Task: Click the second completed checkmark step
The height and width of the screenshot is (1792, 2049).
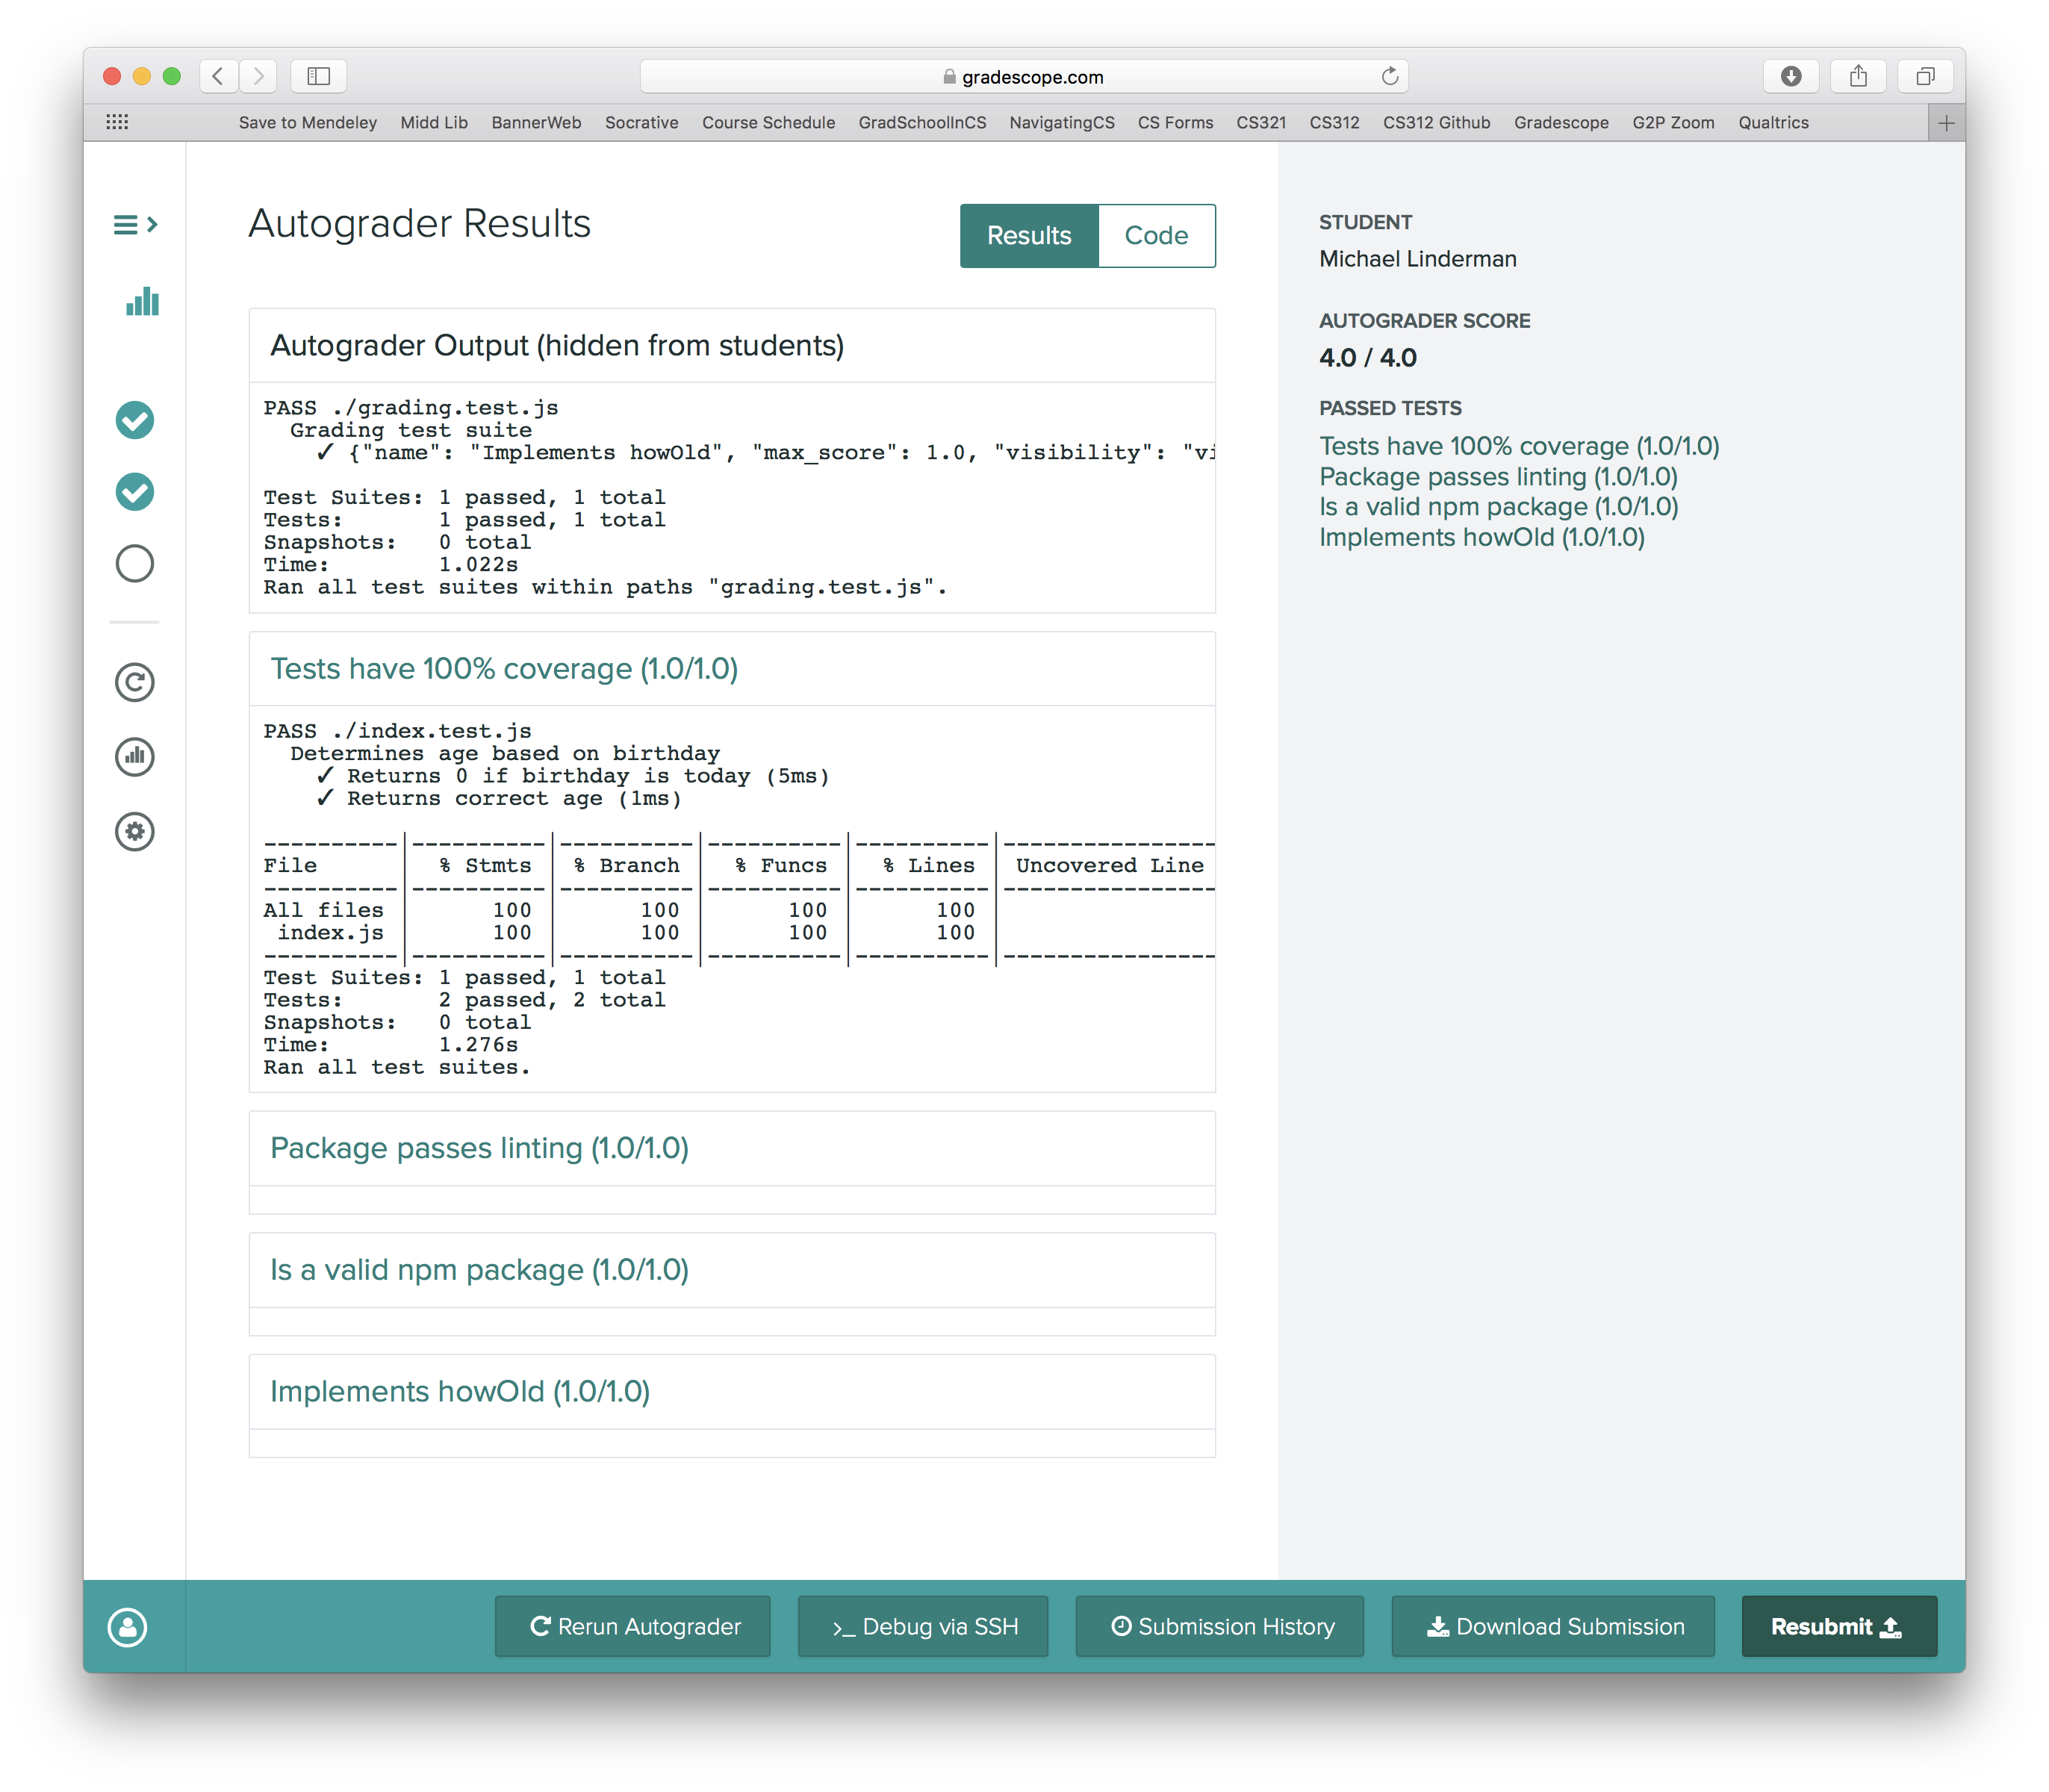Action: [x=135, y=492]
